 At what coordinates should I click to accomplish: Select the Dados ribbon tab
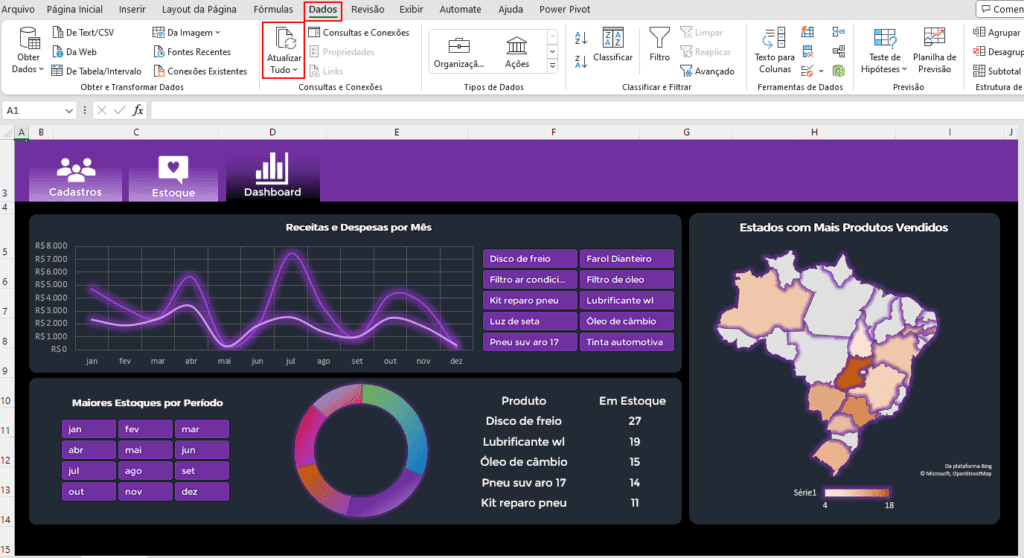click(323, 9)
